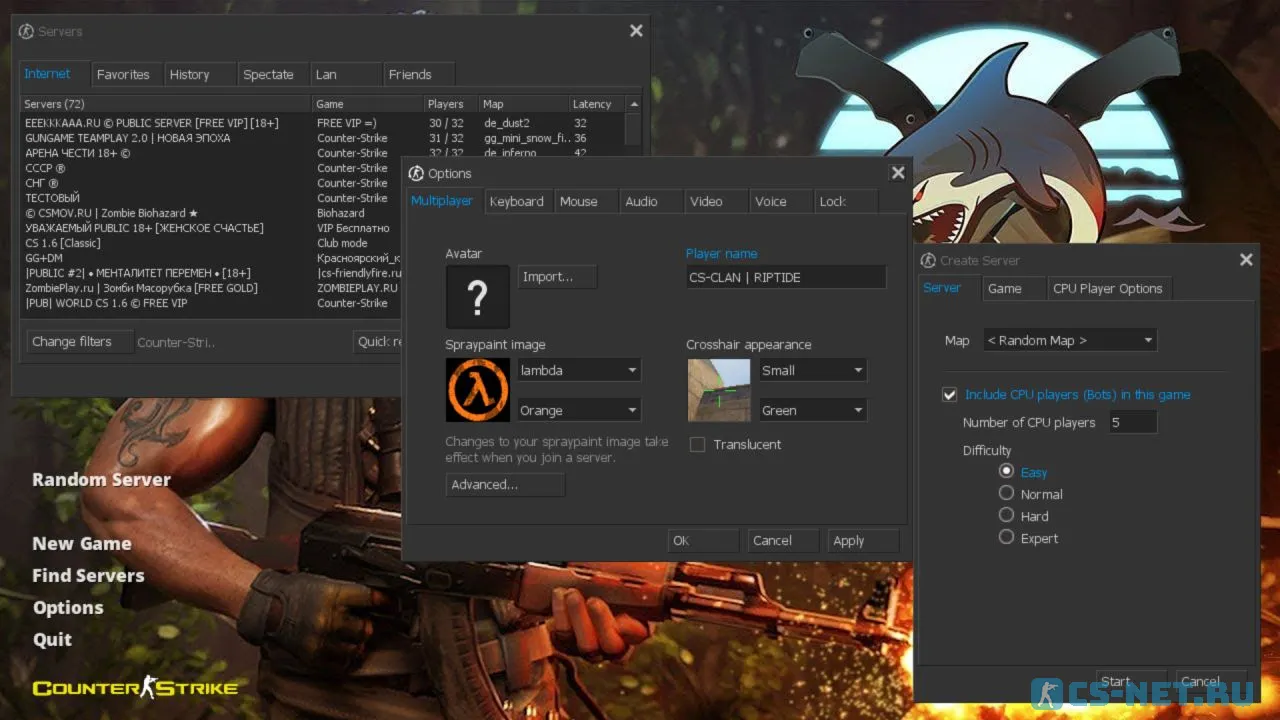Close the Servers window with X

pyautogui.click(x=636, y=31)
